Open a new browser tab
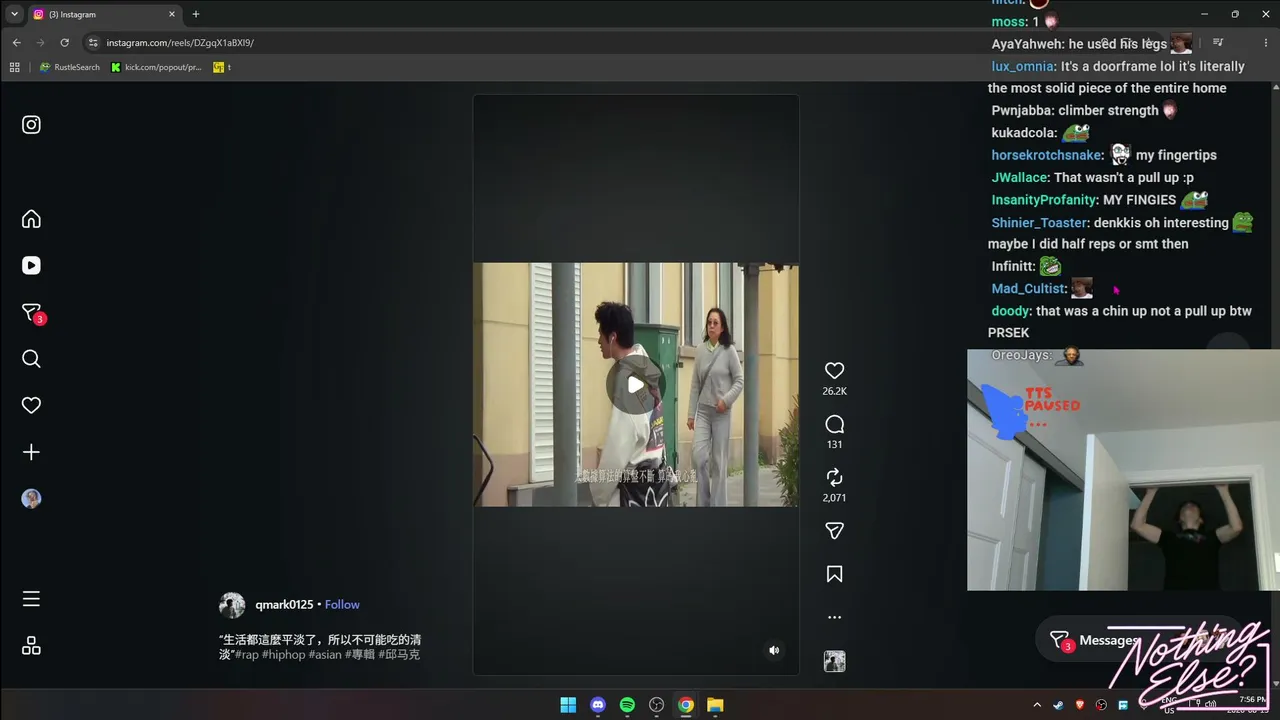 [196, 14]
